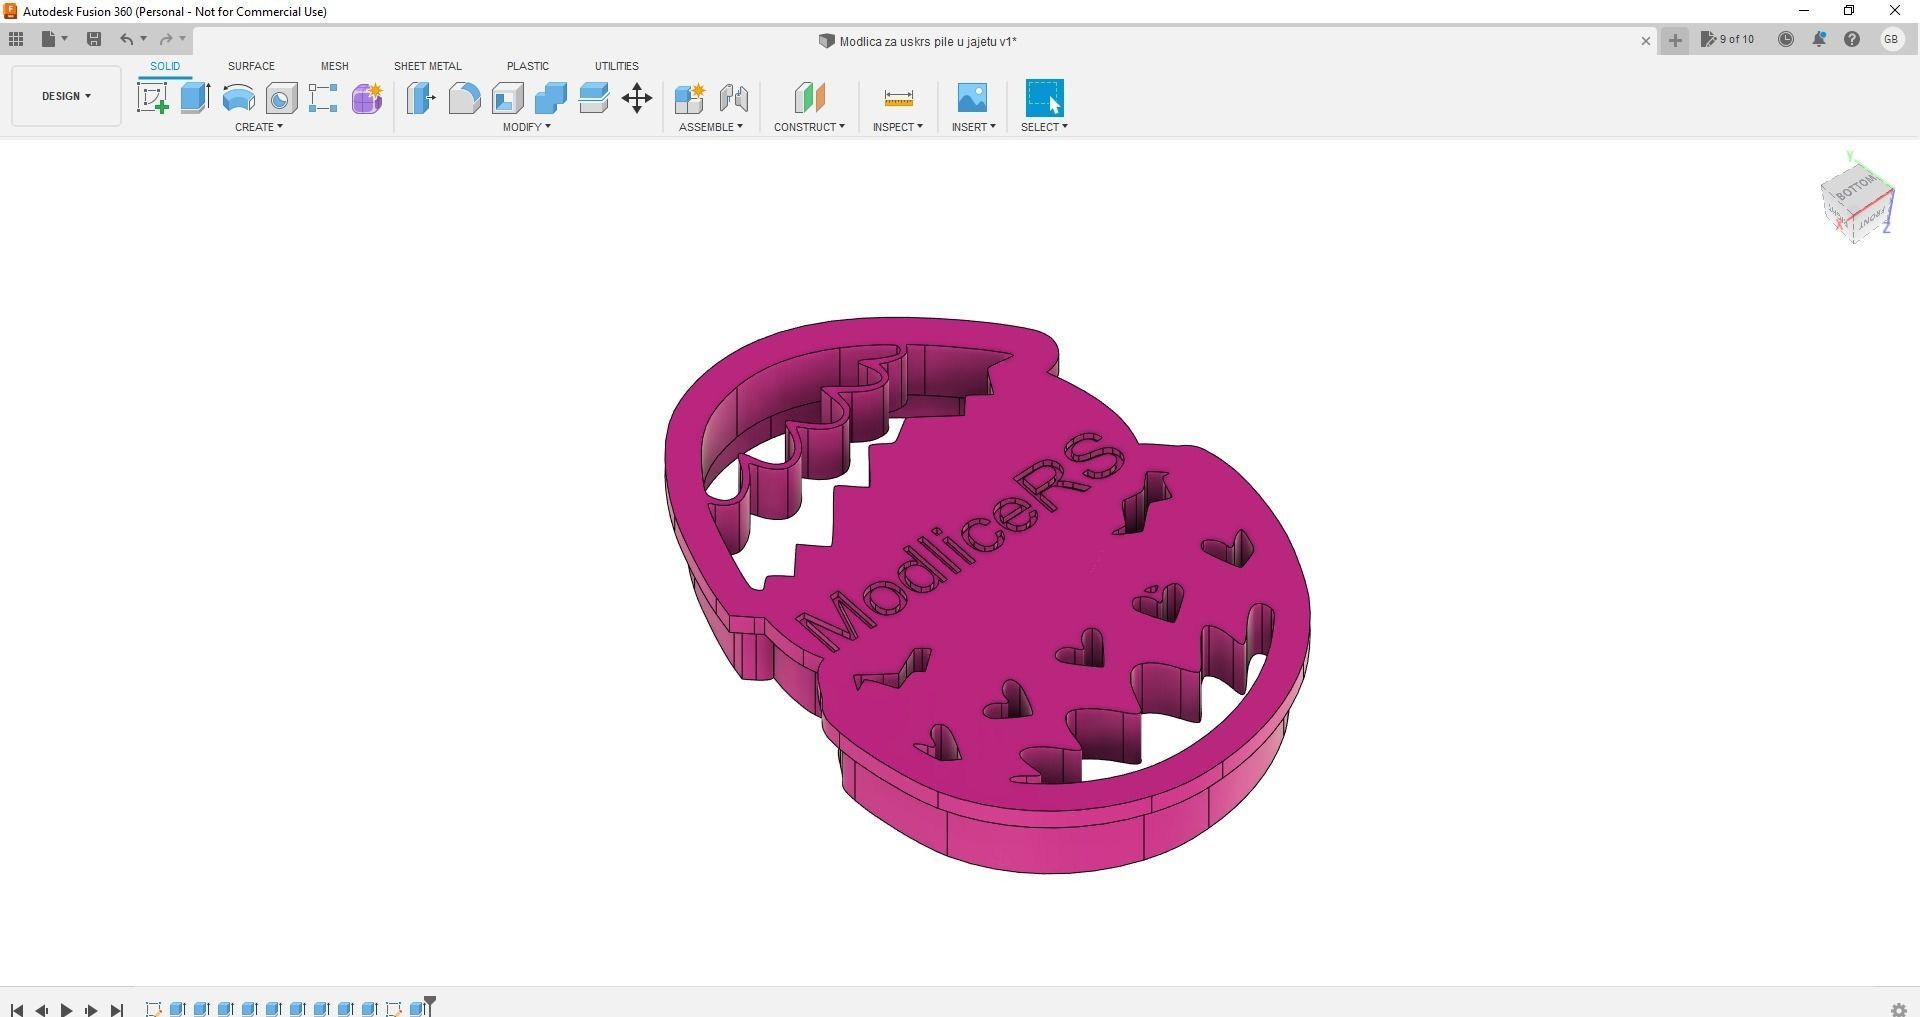Select the Joint tool
Viewport: 1920px width, 1017px height.
[733, 98]
